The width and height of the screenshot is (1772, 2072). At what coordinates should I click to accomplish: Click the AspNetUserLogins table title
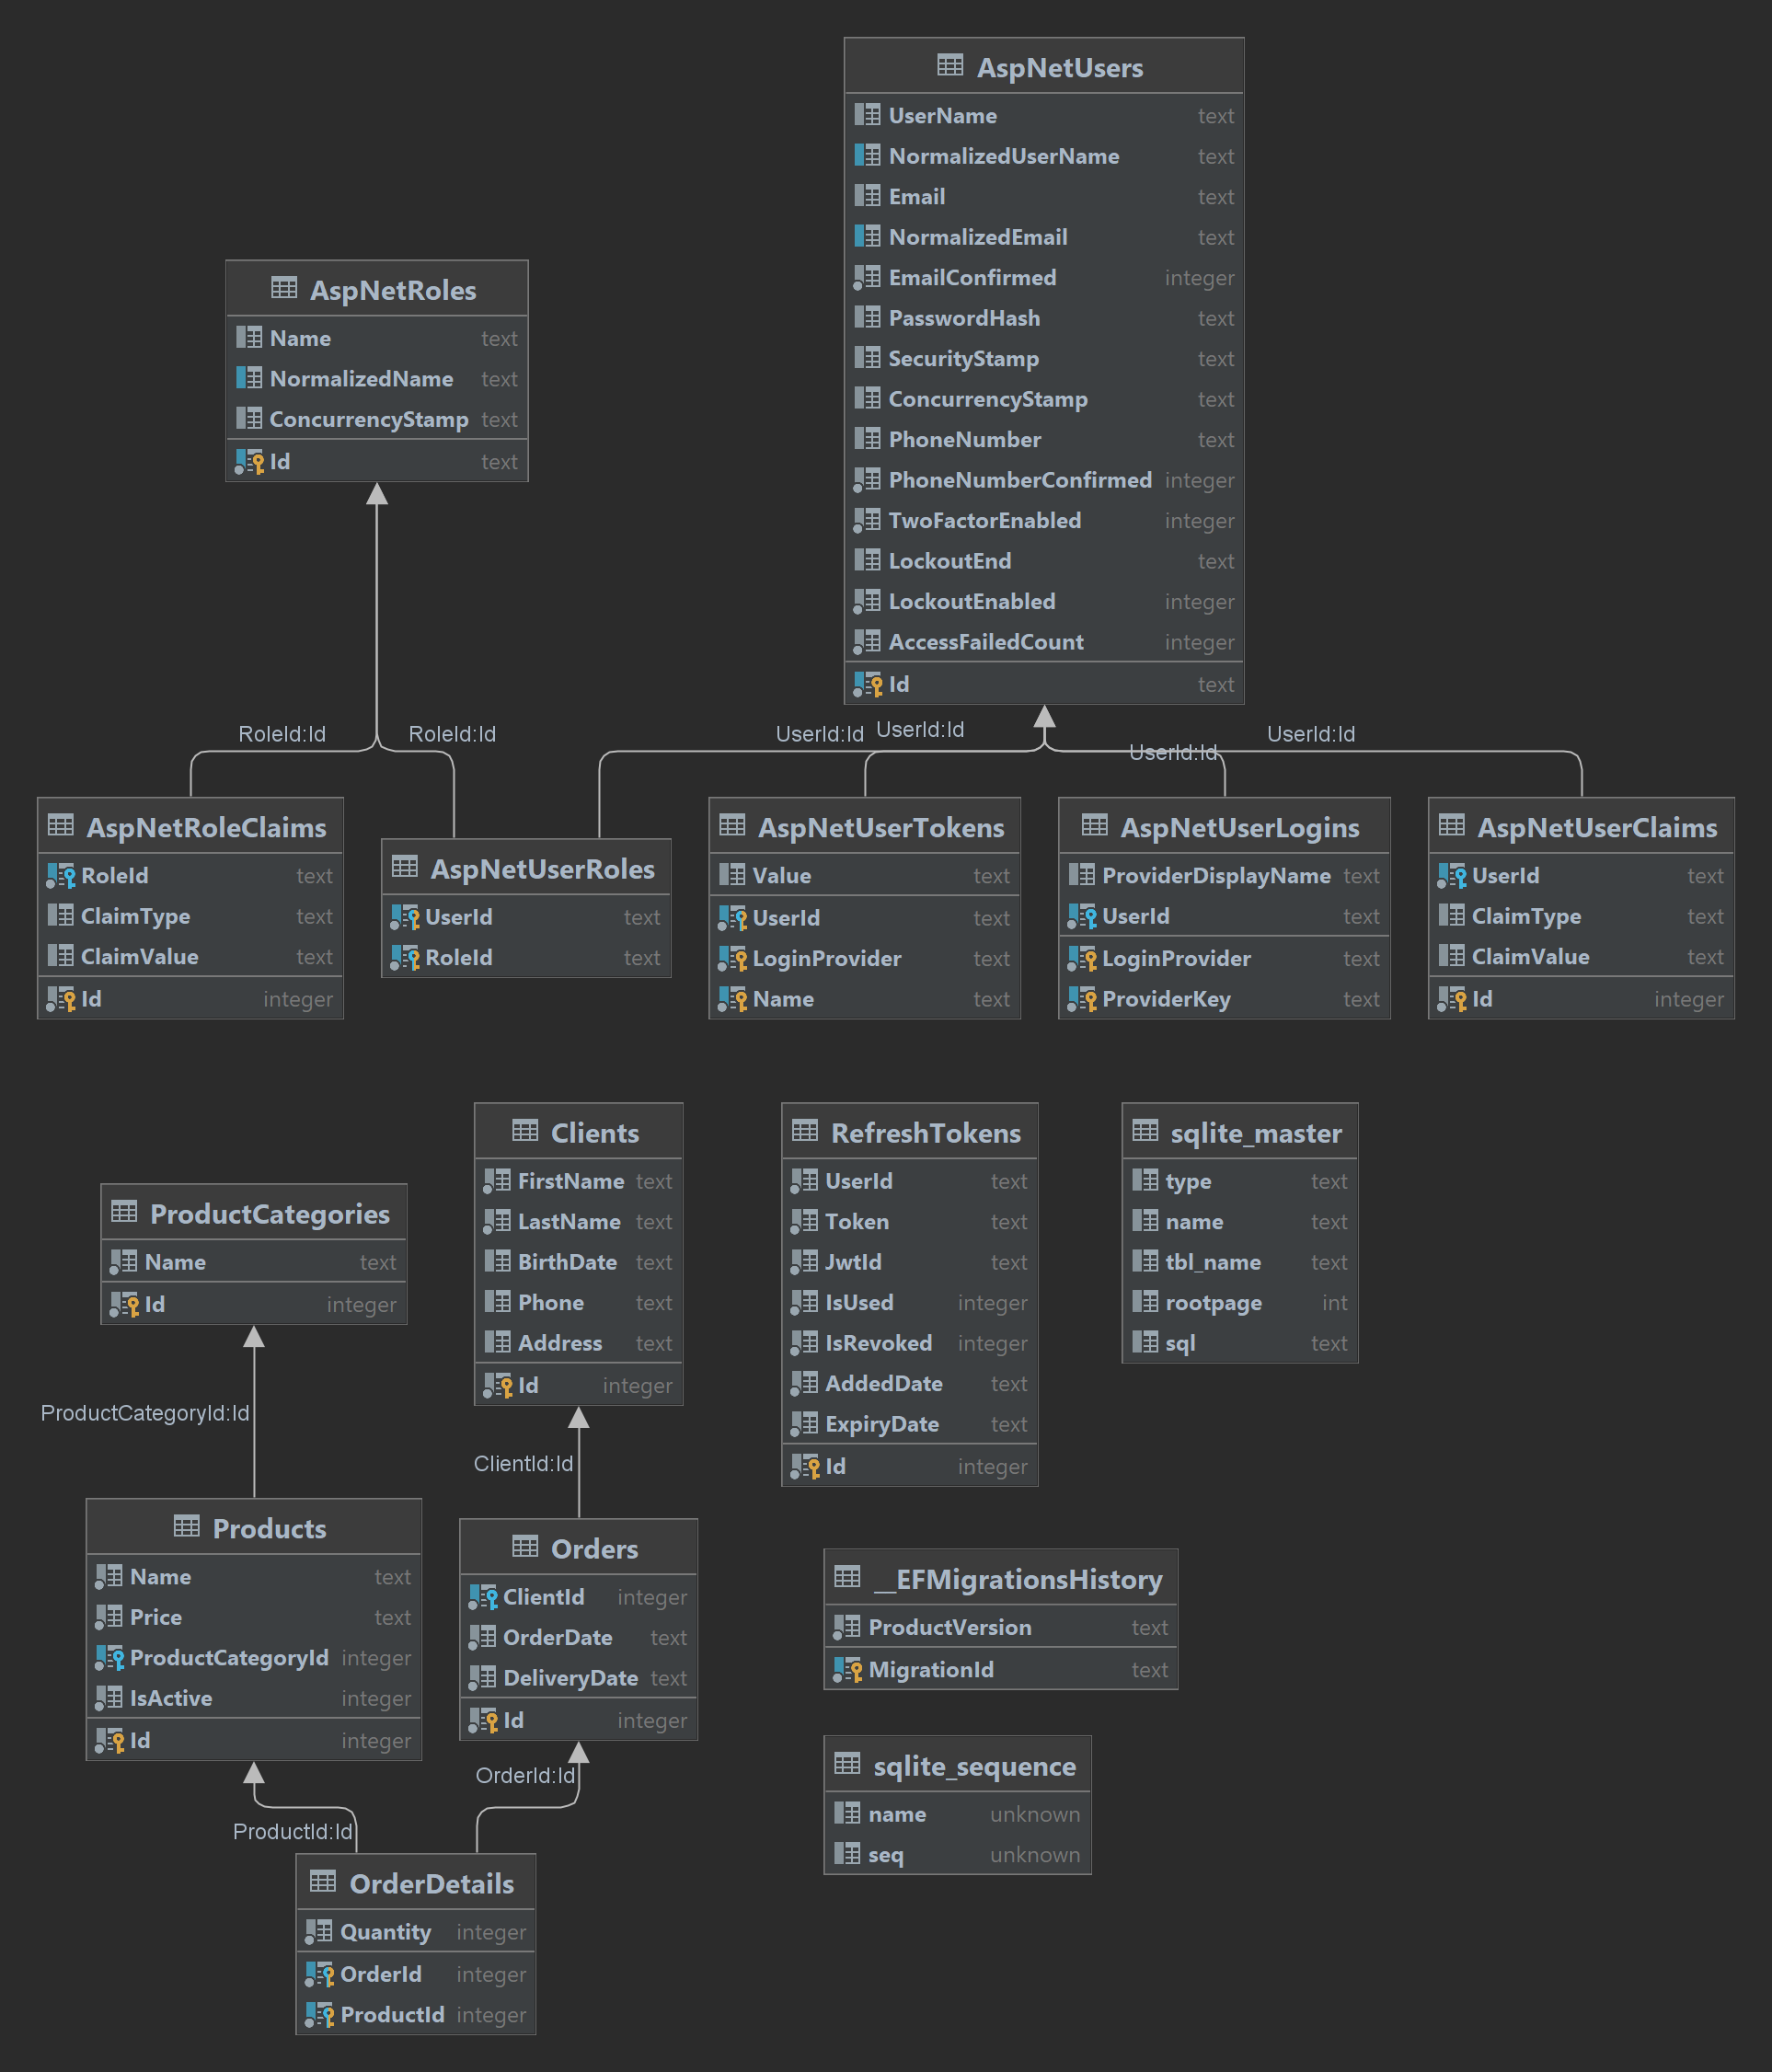[x=1239, y=828]
